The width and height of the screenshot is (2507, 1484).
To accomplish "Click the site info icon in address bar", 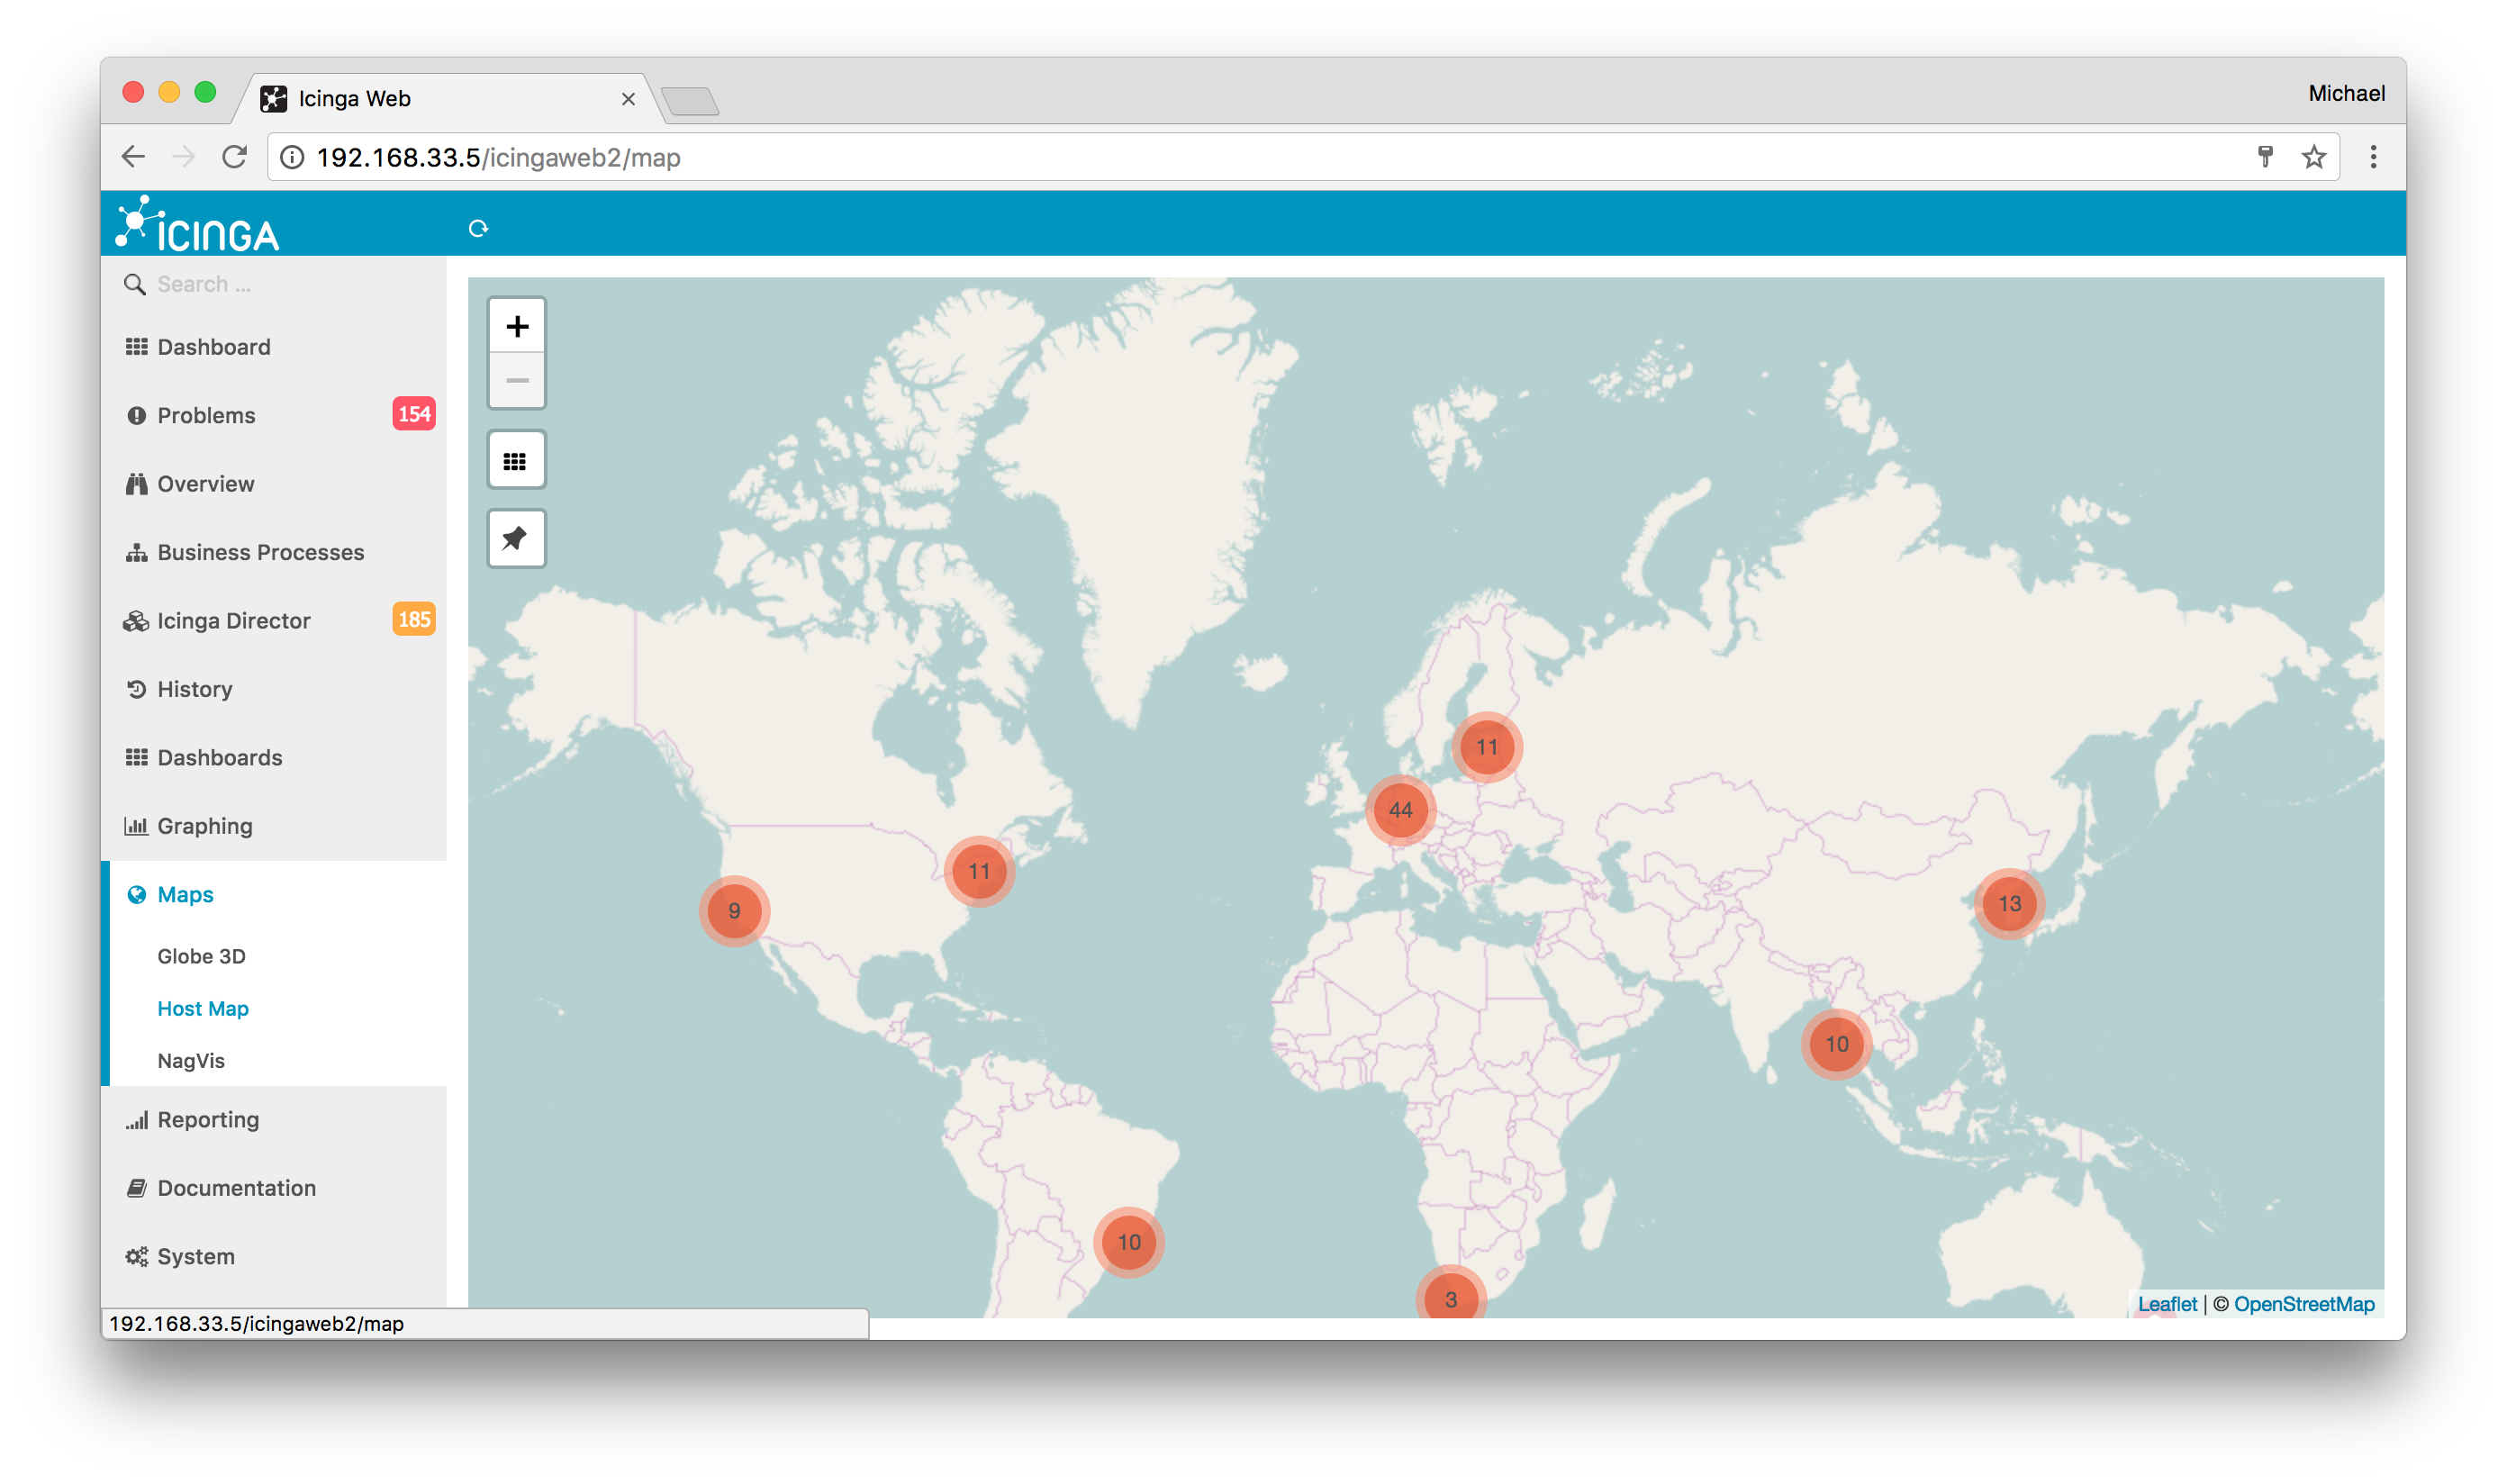I will click(x=292, y=158).
